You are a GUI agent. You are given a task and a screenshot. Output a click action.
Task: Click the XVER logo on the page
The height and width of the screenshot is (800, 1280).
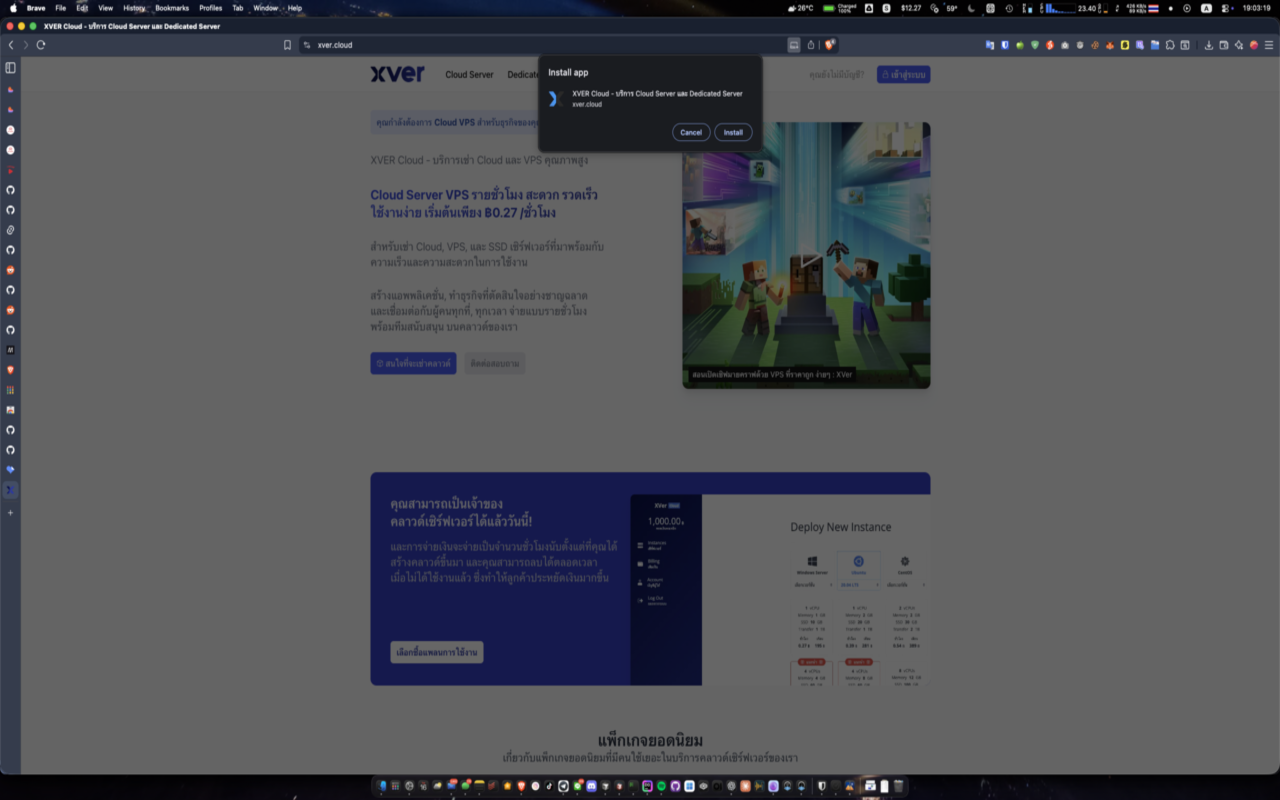click(x=398, y=74)
